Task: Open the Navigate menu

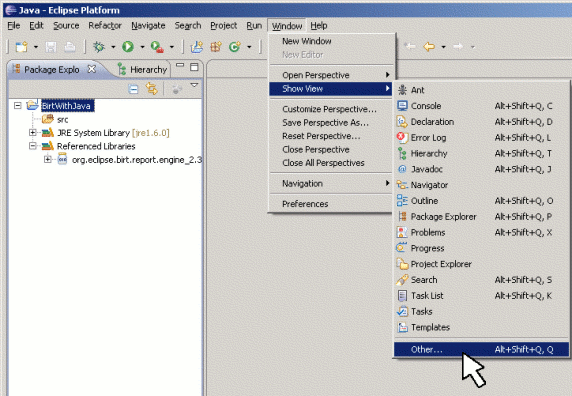Action: [148, 26]
